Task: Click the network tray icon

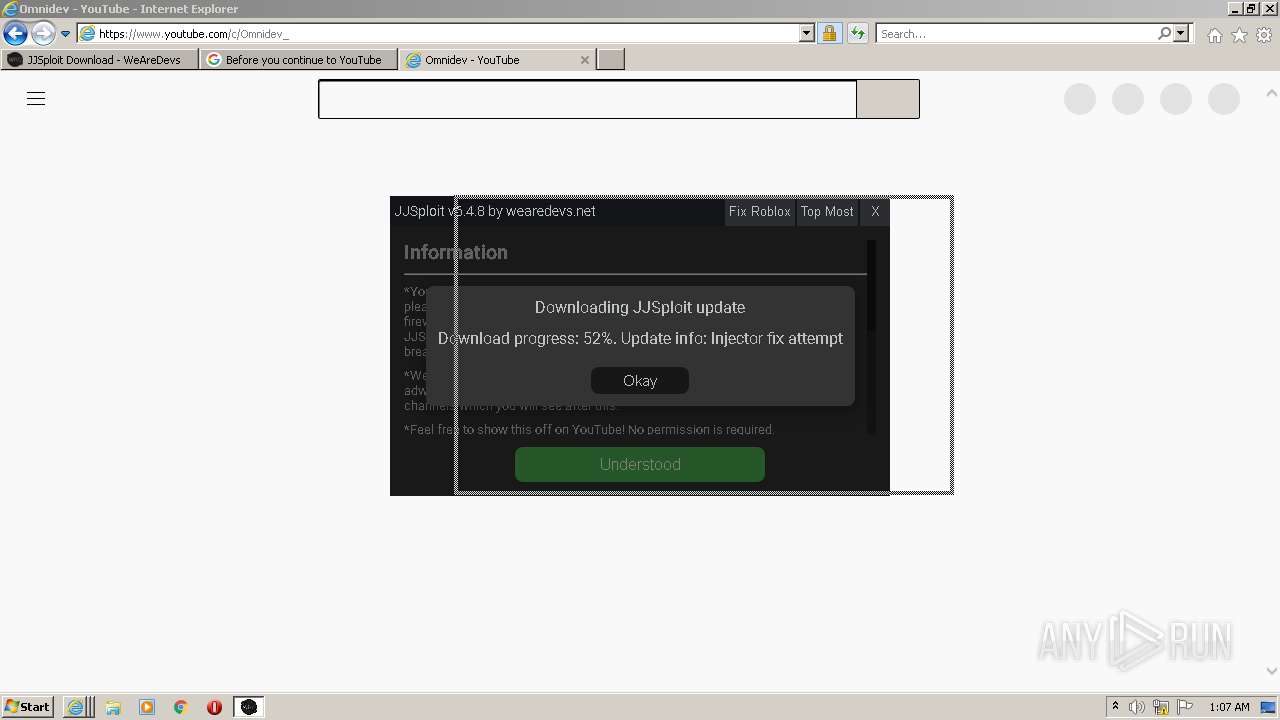Action: coord(1161,707)
